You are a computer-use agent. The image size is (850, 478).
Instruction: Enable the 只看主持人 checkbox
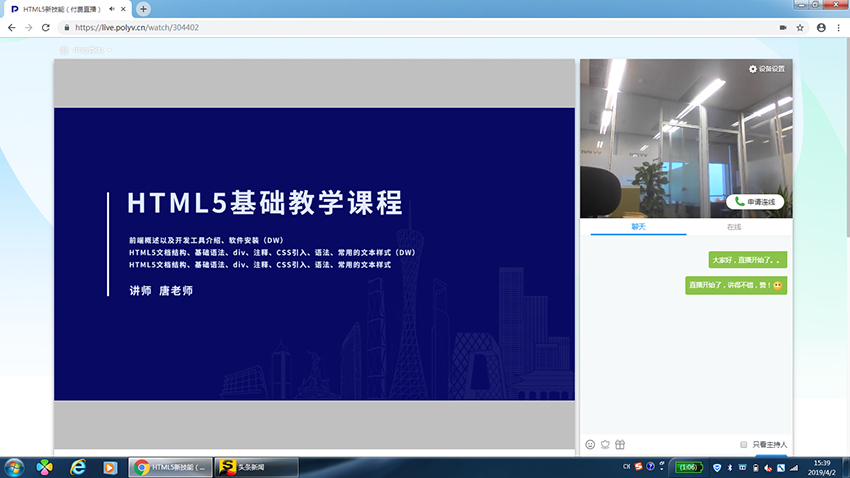[743, 444]
